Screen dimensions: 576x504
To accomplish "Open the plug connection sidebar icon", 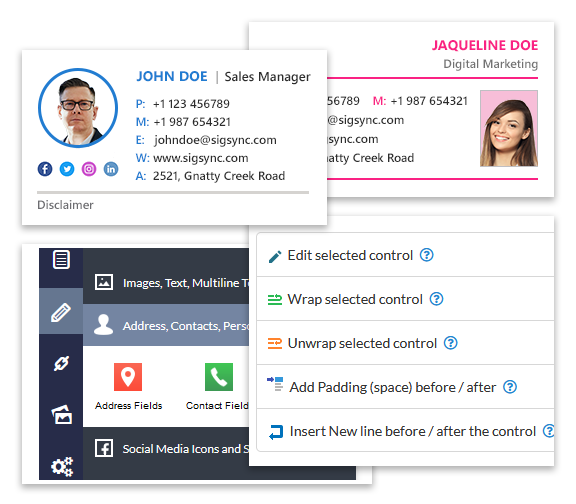I will point(61,363).
